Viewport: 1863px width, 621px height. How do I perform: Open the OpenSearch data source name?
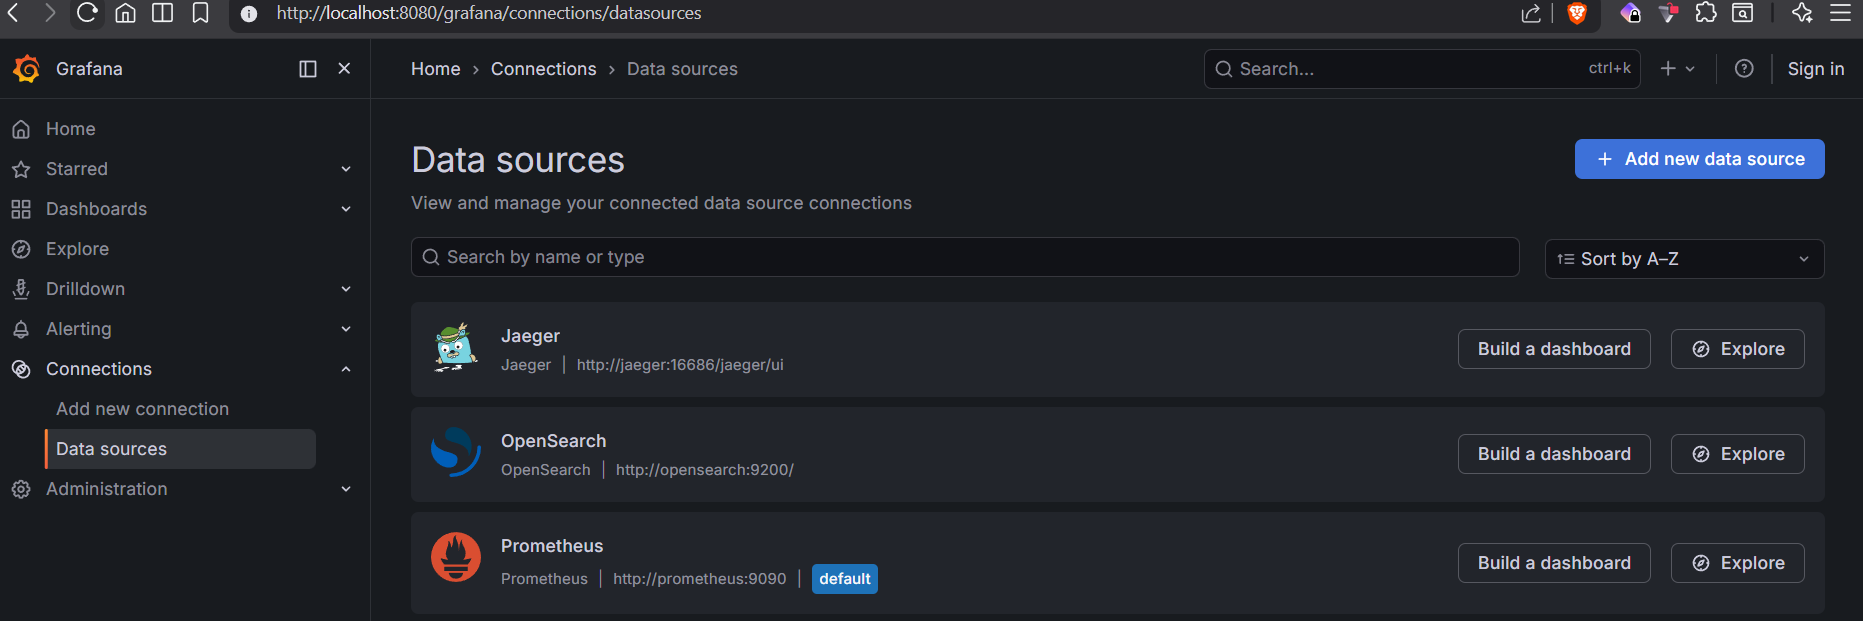pyautogui.click(x=553, y=441)
